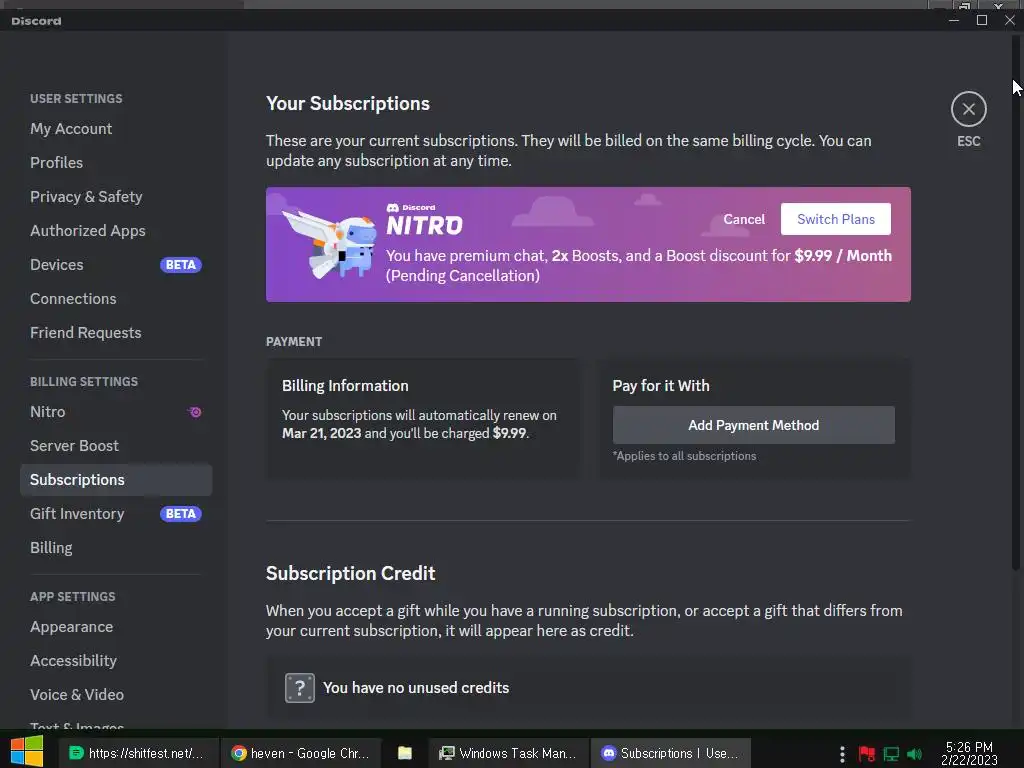1024x768 pixels.
Task: Open Server Boost settings
Action: [74, 445]
